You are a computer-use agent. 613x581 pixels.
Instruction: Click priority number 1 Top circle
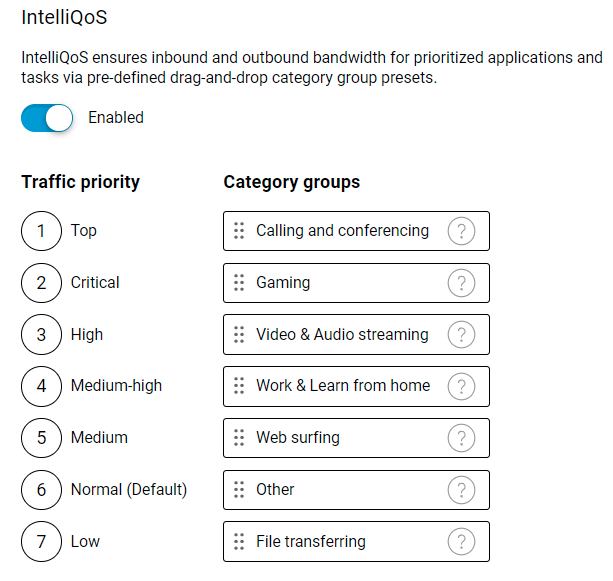click(x=41, y=231)
